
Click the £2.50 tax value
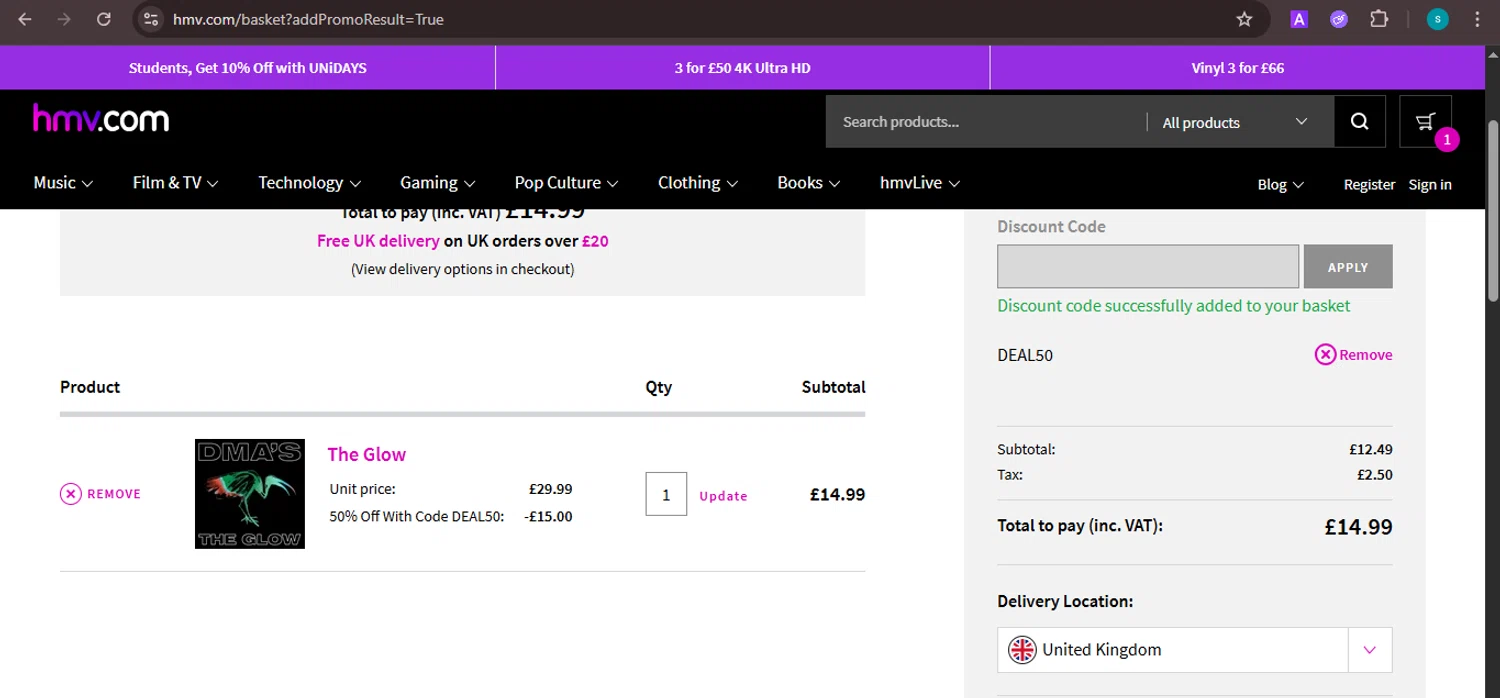pyautogui.click(x=1375, y=475)
